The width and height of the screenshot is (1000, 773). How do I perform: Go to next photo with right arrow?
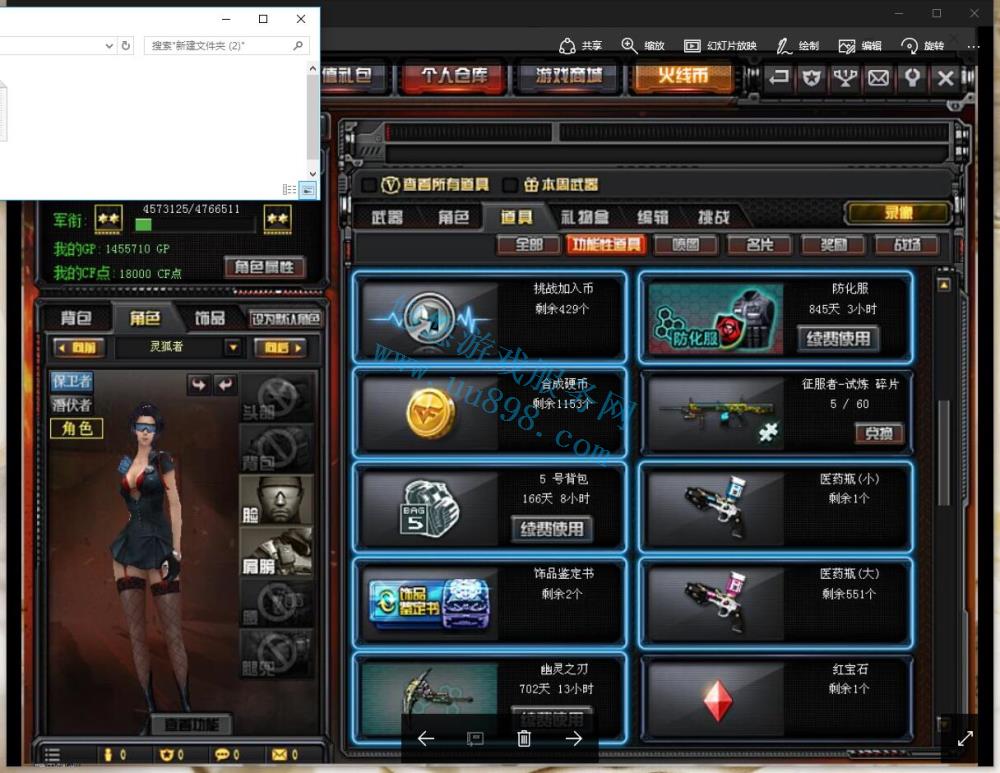click(573, 738)
